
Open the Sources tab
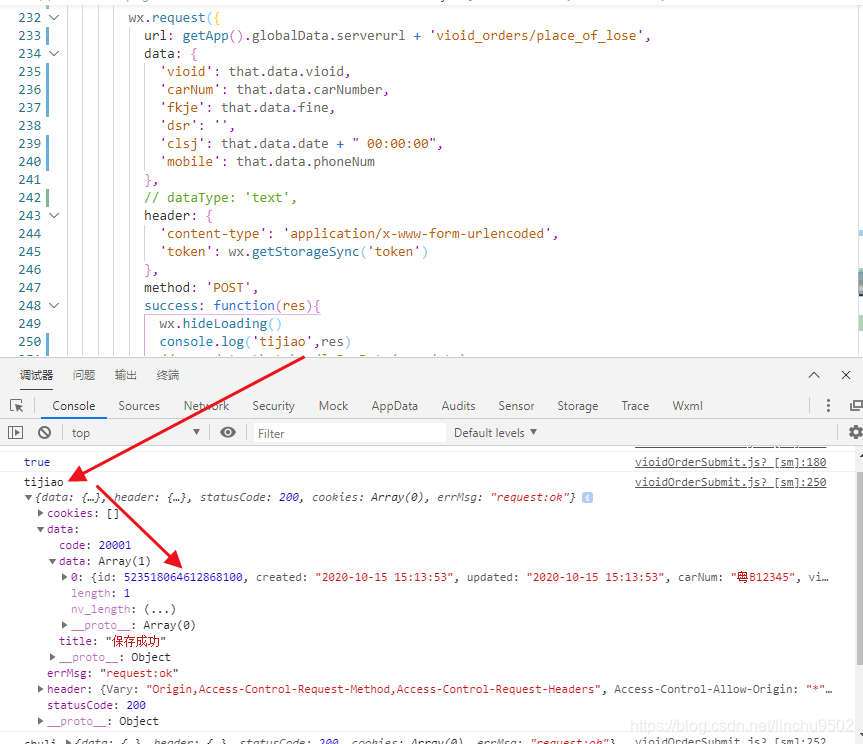(139, 406)
